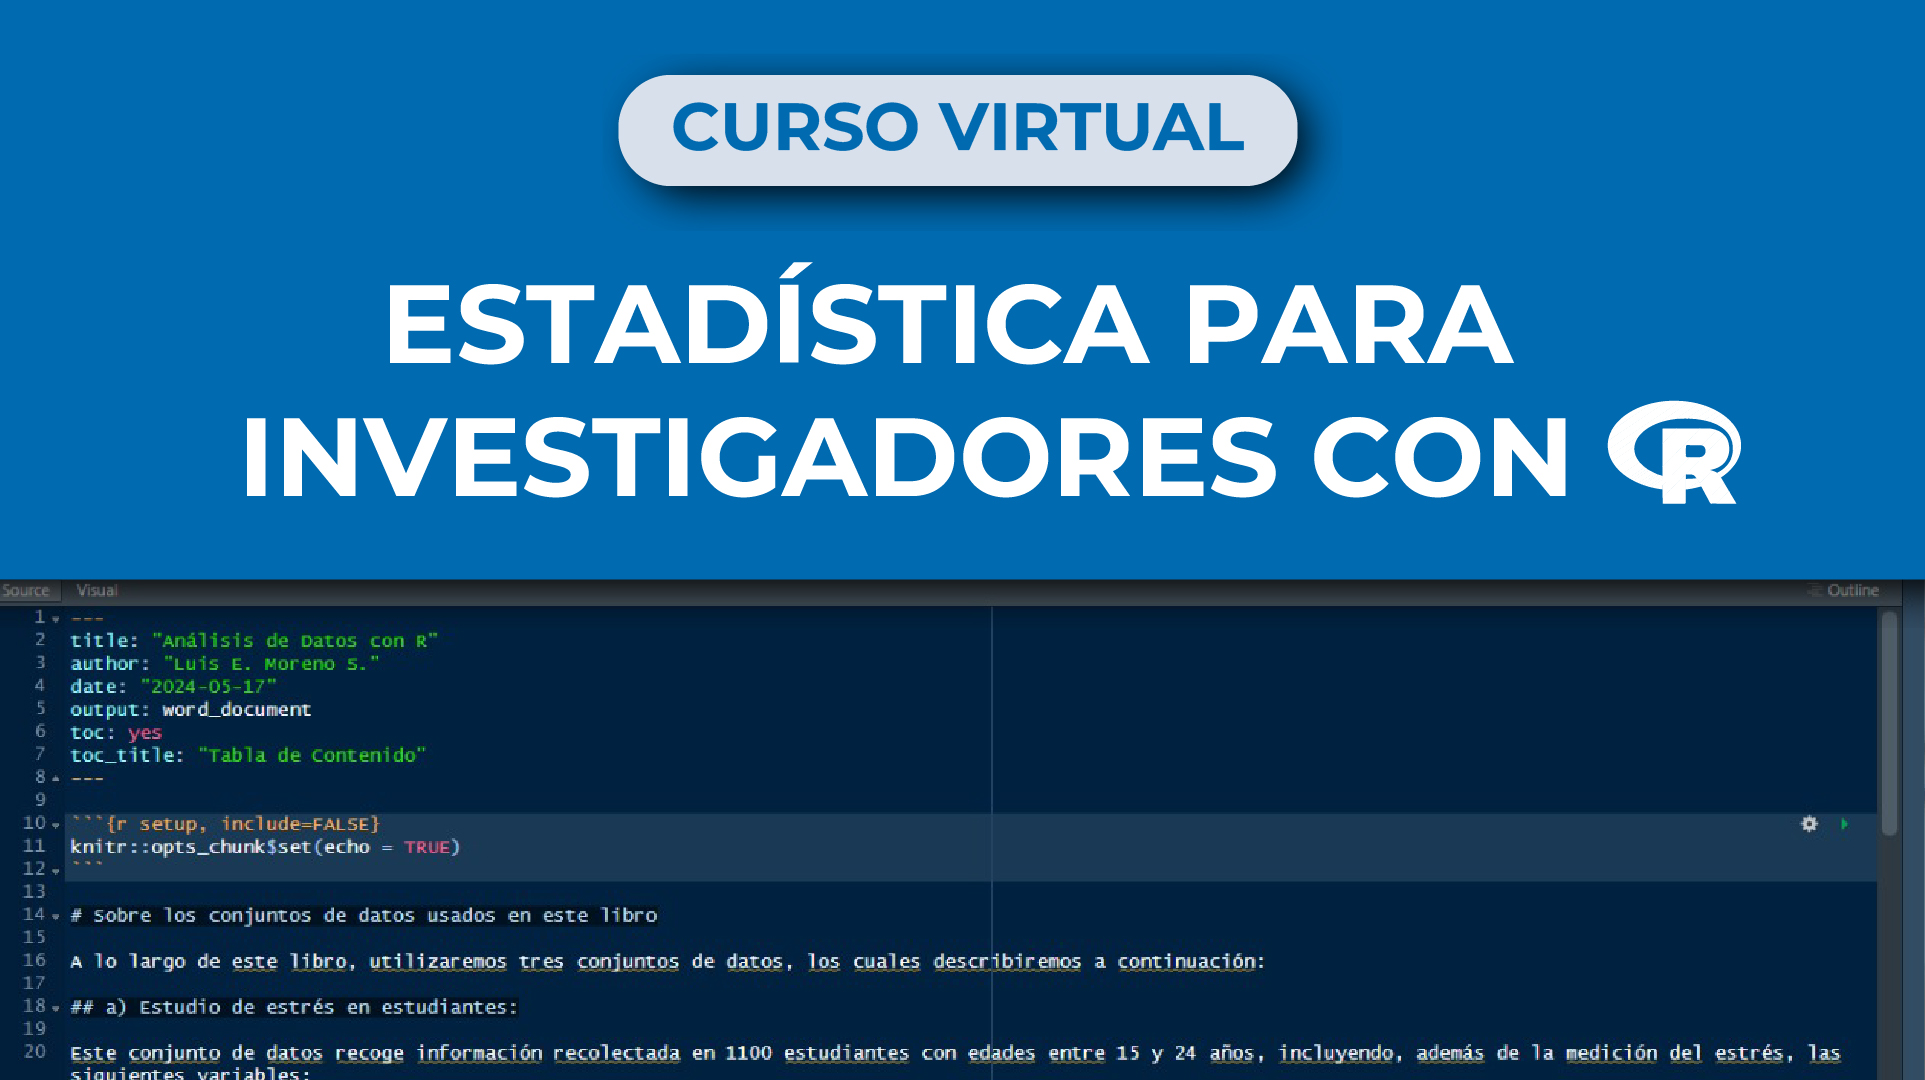Click the CURSO VIRTUAL pill label
This screenshot has width=1925, height=1080.
[958, 129]
